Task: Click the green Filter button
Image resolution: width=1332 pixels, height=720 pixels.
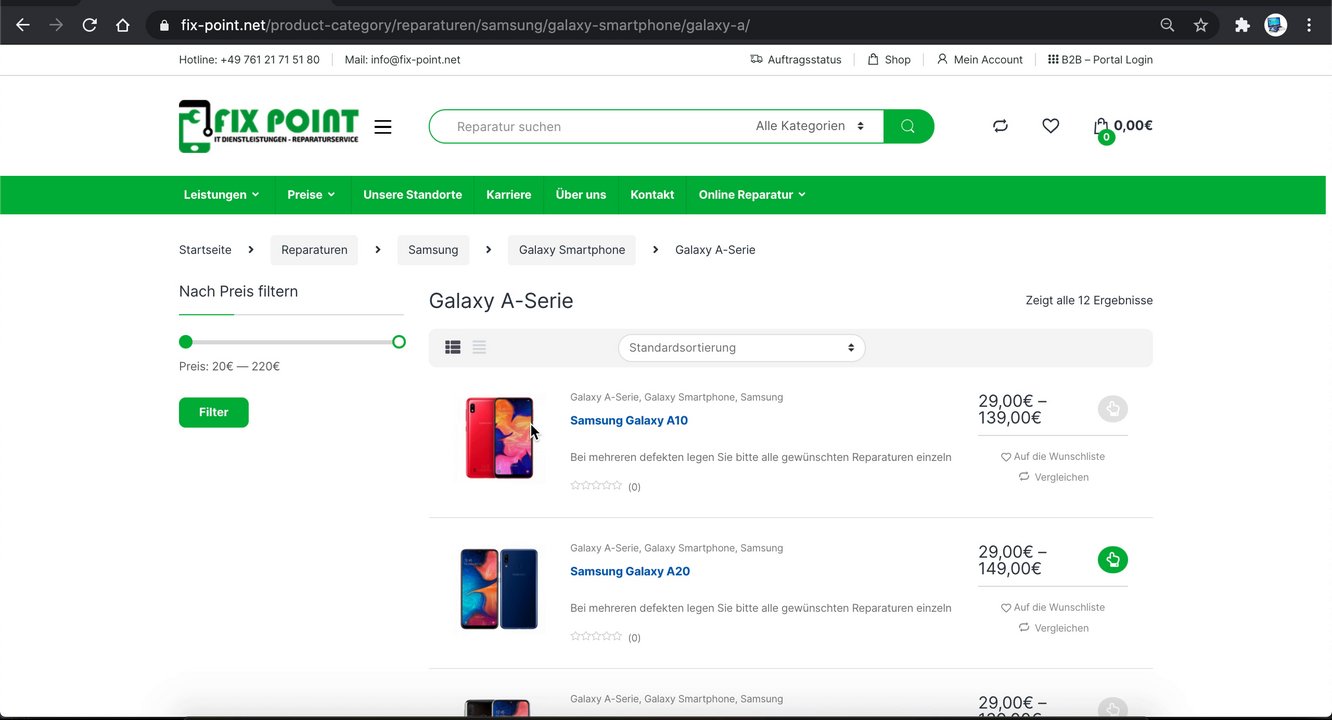Action: point(214,412)
